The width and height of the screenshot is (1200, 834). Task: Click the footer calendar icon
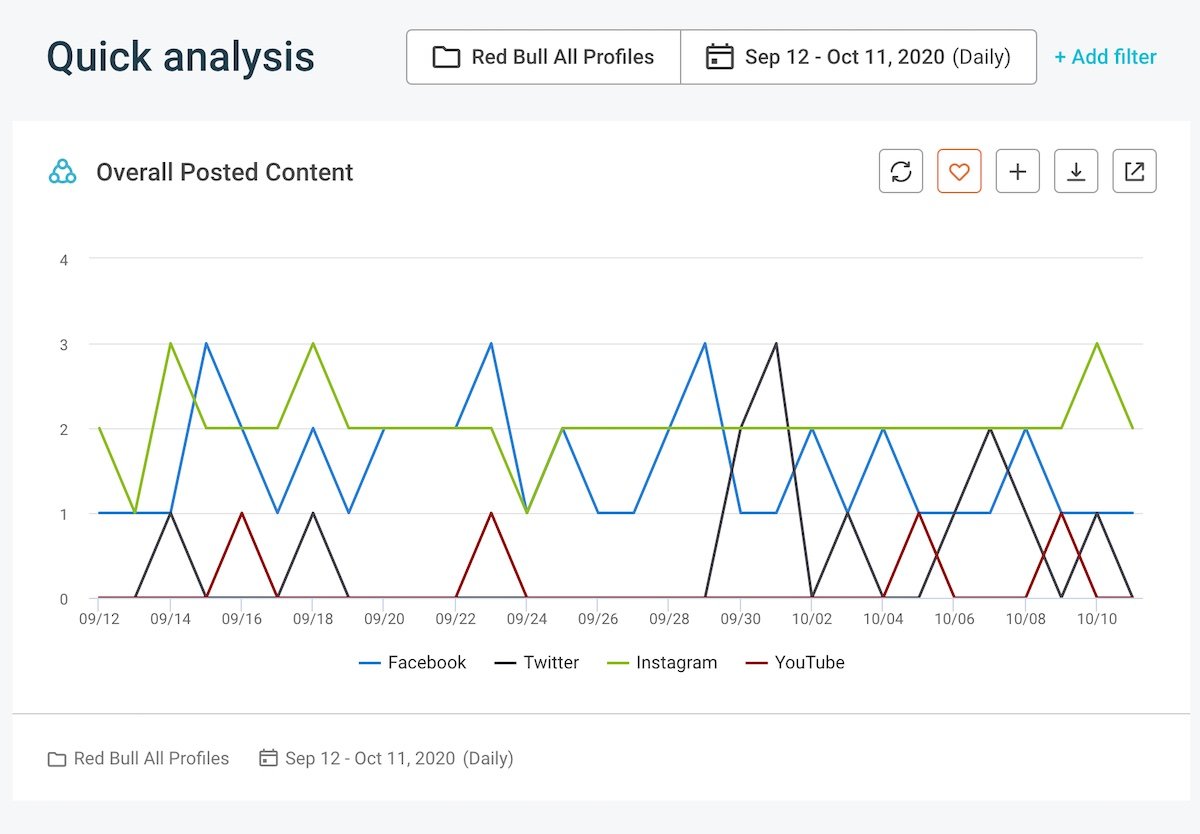(268, 758)
